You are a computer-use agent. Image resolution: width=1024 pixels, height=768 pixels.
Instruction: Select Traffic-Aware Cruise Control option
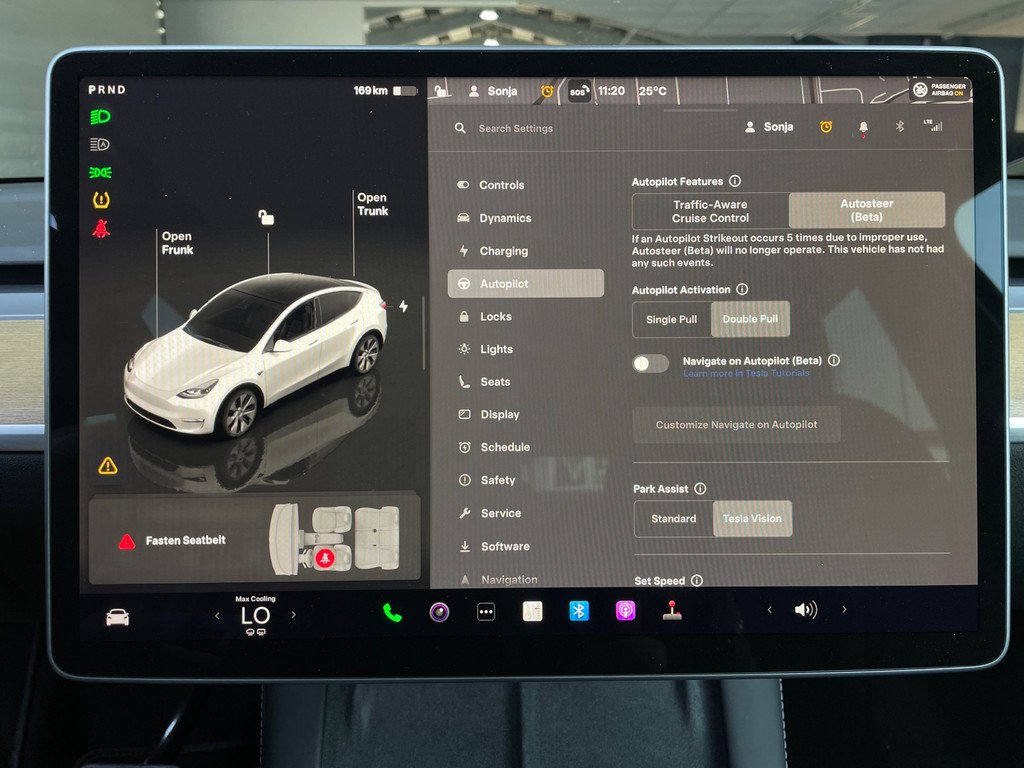click(x=711, y=211)
